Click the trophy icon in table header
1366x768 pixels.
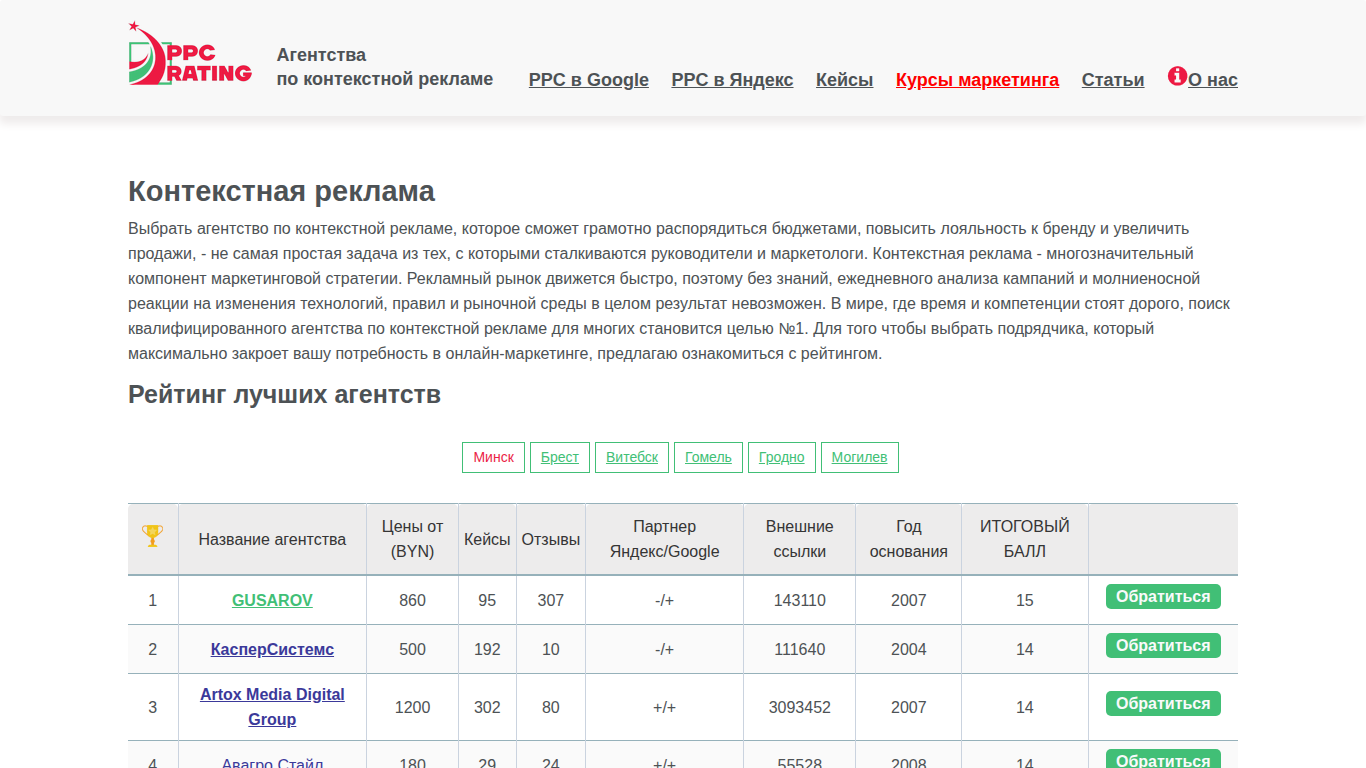152,536
